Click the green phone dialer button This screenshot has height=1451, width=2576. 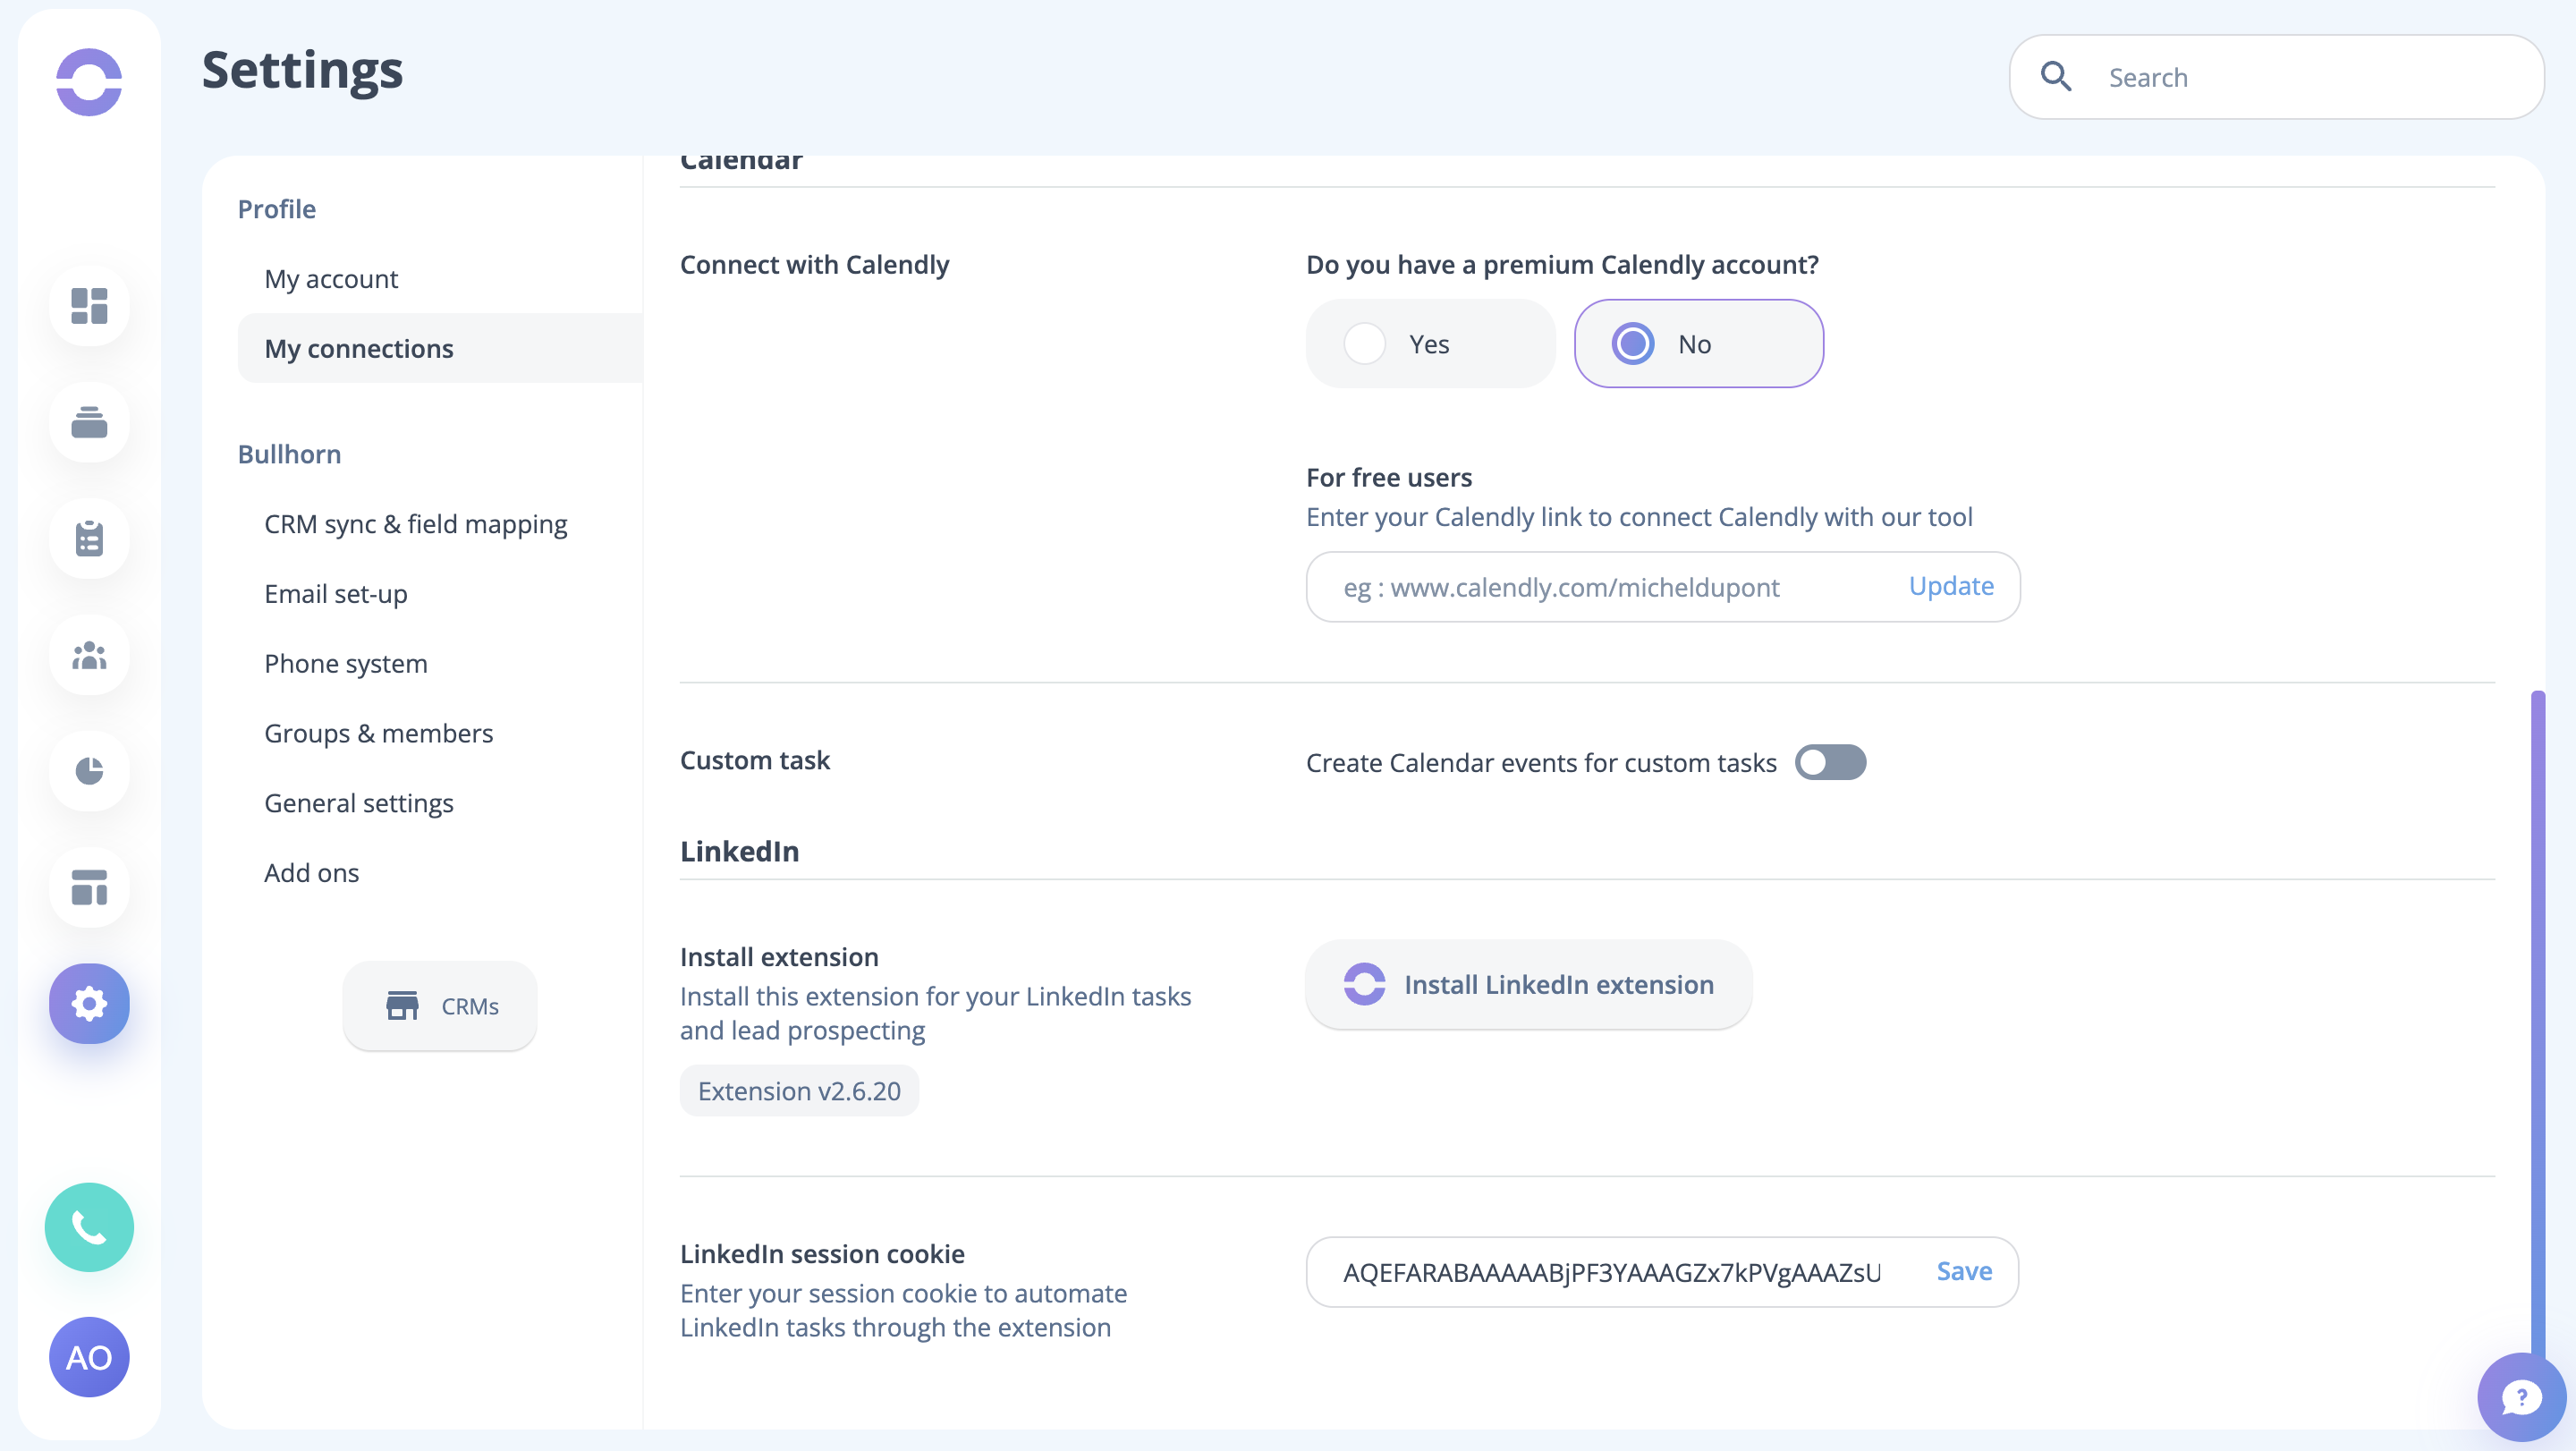[89, 1227]
